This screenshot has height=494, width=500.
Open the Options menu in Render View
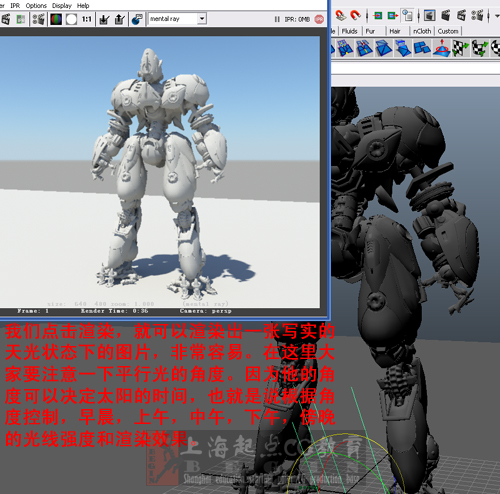(36, 6)
